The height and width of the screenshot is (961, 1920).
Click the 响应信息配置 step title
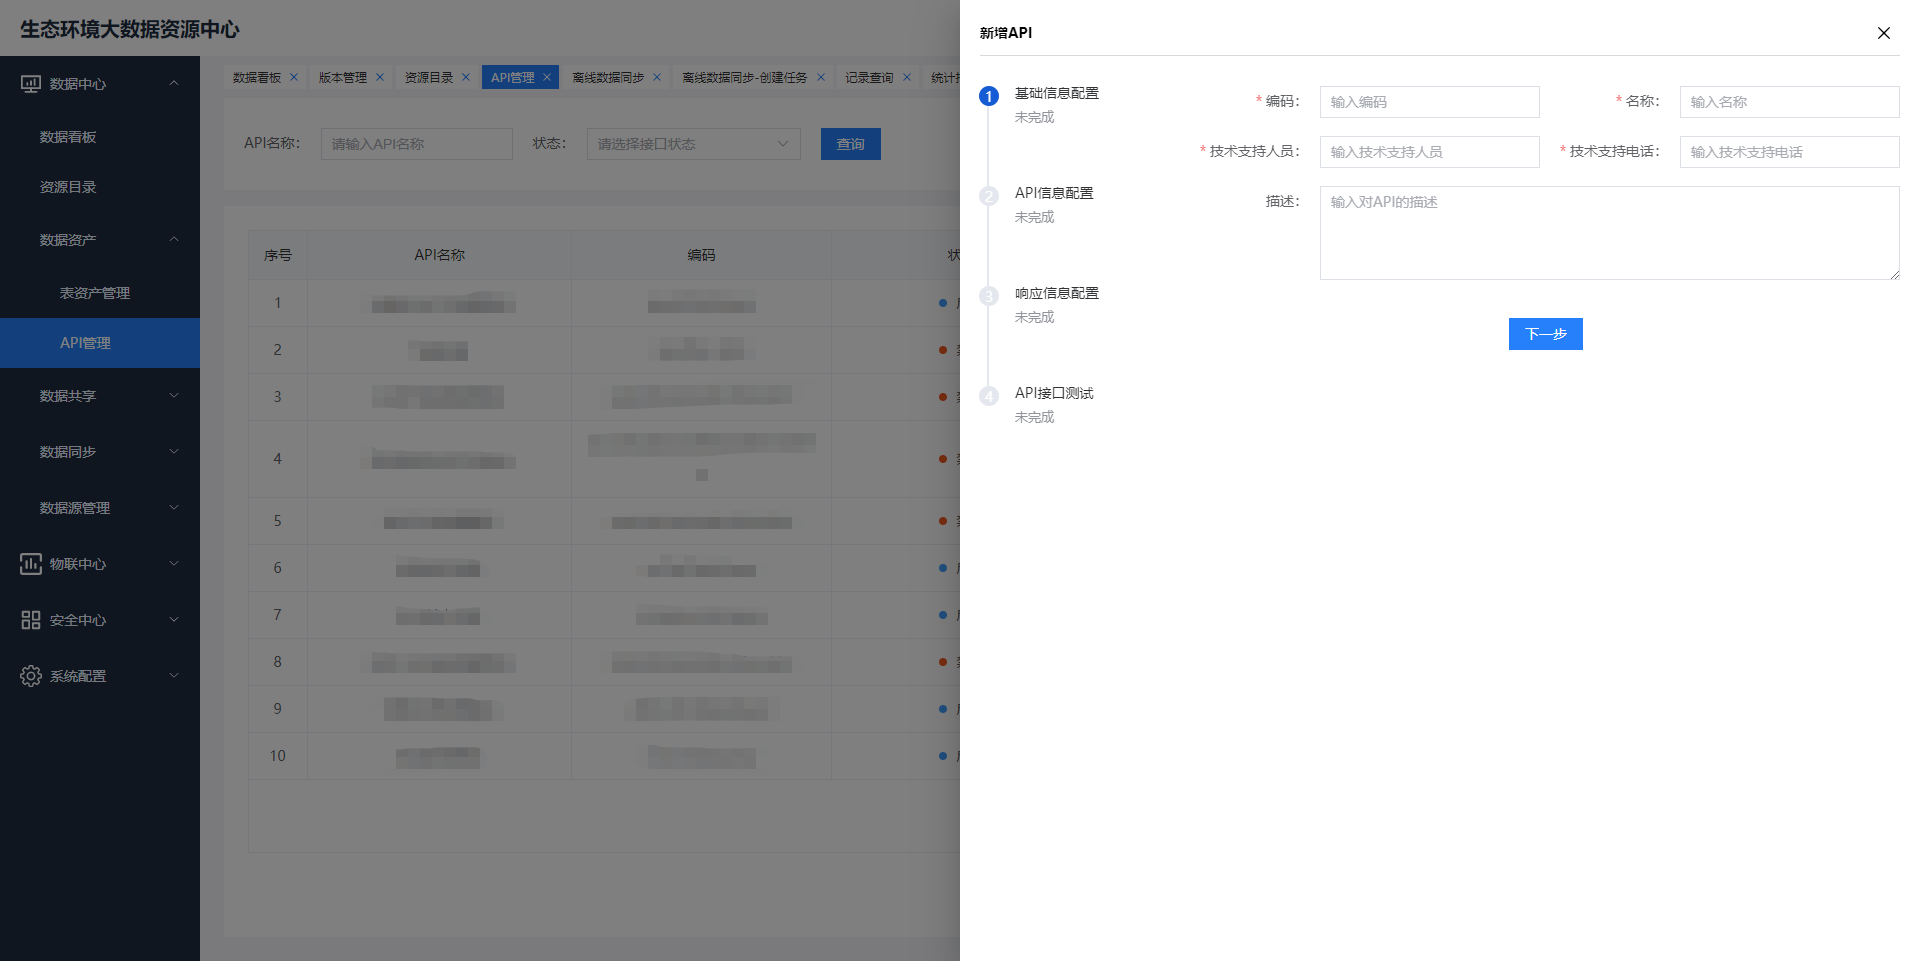(1057, 293)
